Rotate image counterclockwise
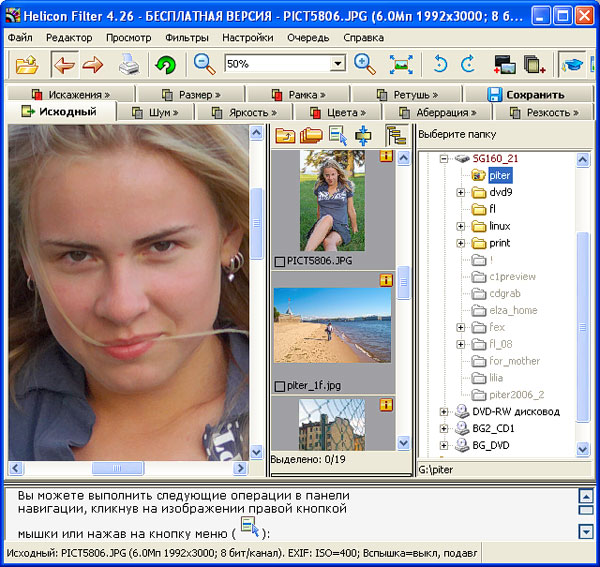 point(440,64)
